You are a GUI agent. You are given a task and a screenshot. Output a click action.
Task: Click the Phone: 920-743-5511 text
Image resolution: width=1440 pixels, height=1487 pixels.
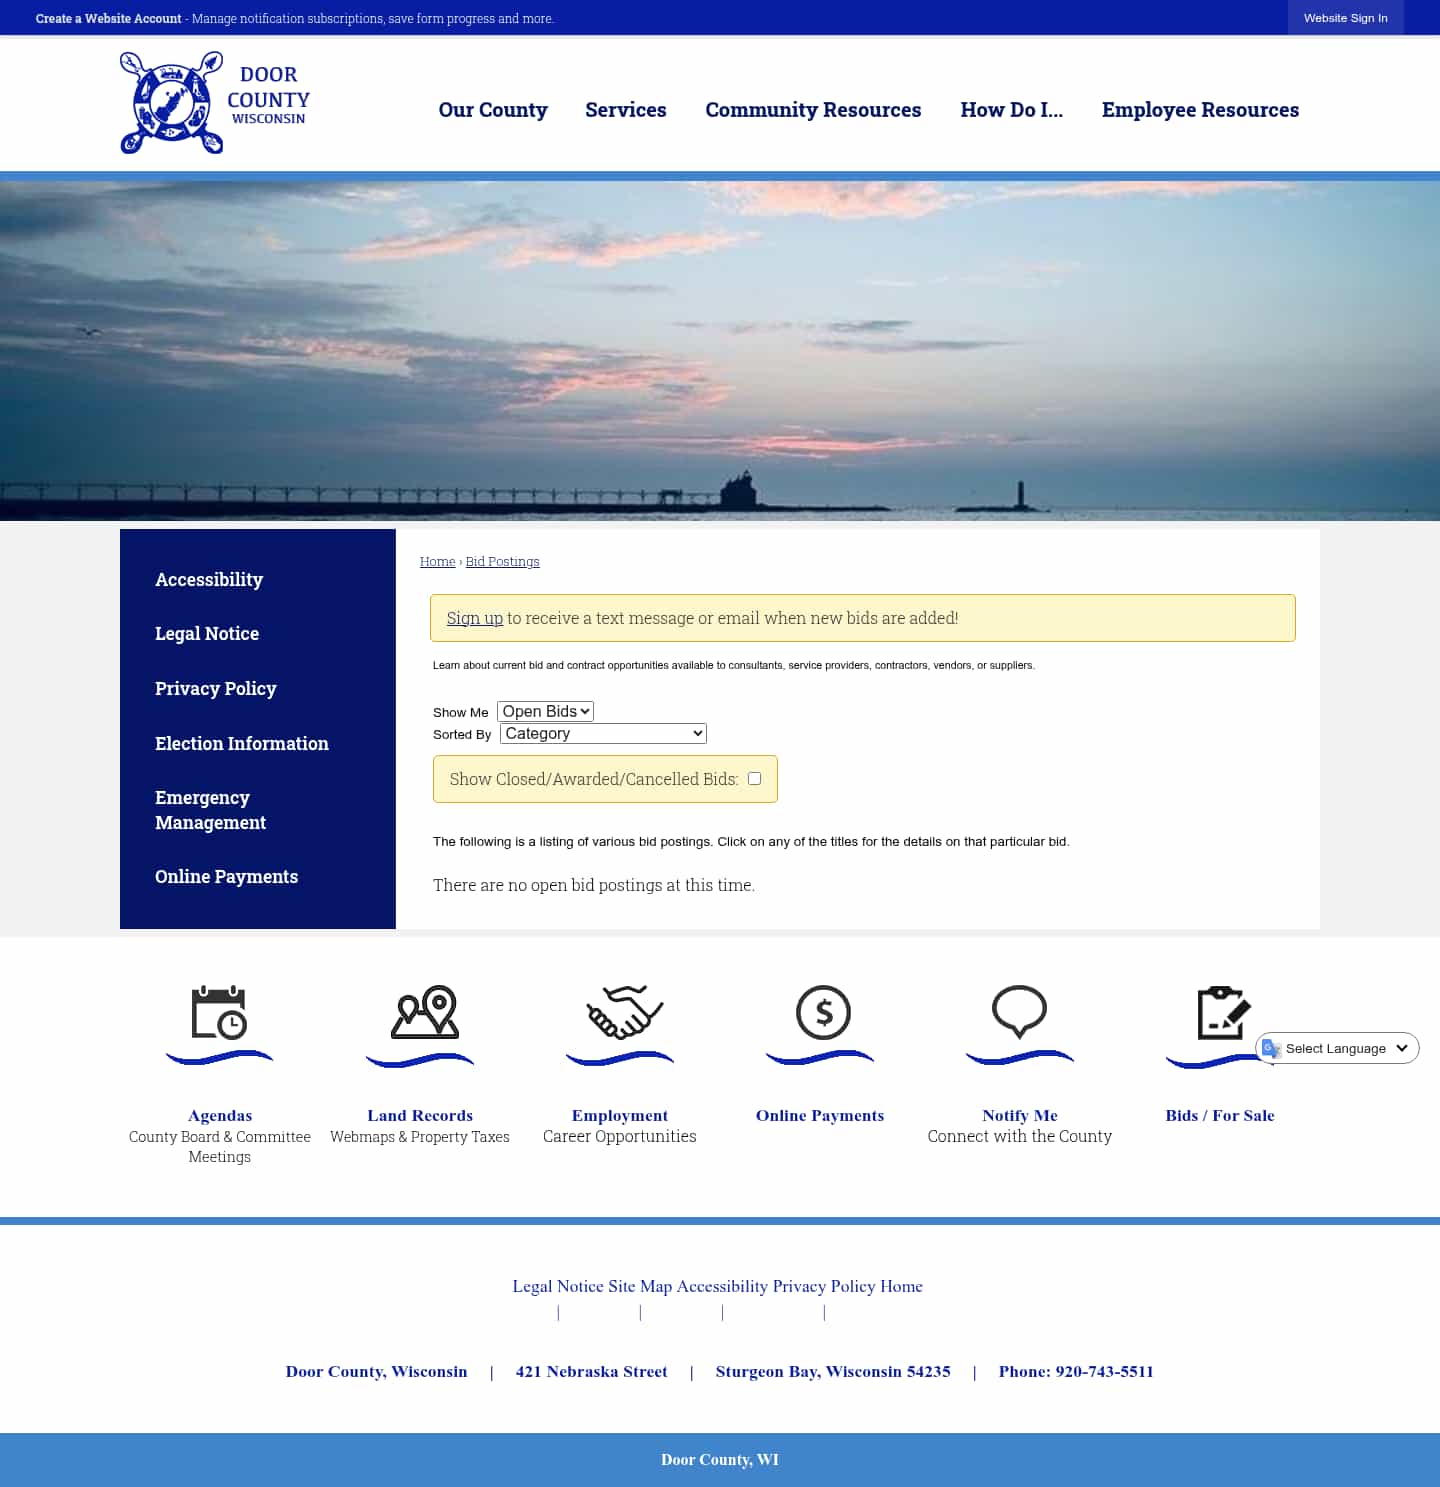[1076, 1372]
